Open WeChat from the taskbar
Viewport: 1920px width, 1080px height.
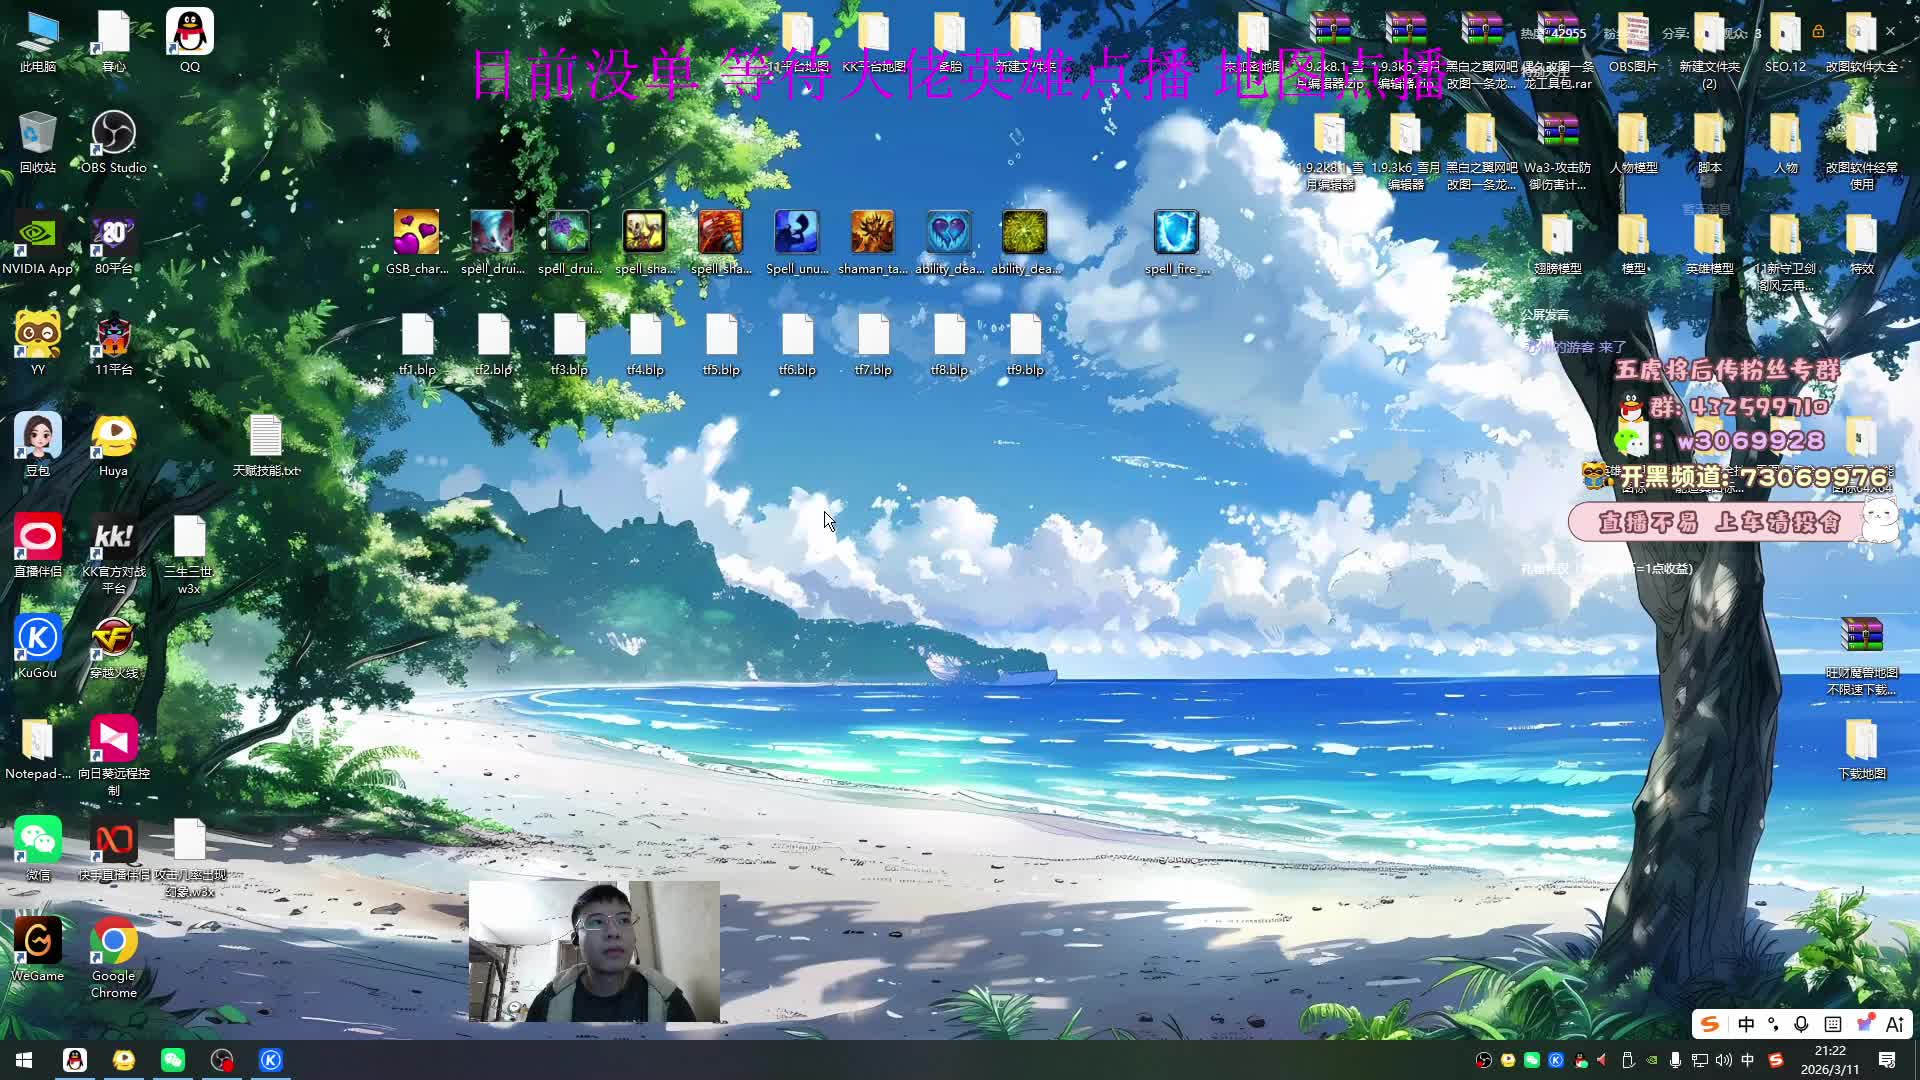(172, 1060)
